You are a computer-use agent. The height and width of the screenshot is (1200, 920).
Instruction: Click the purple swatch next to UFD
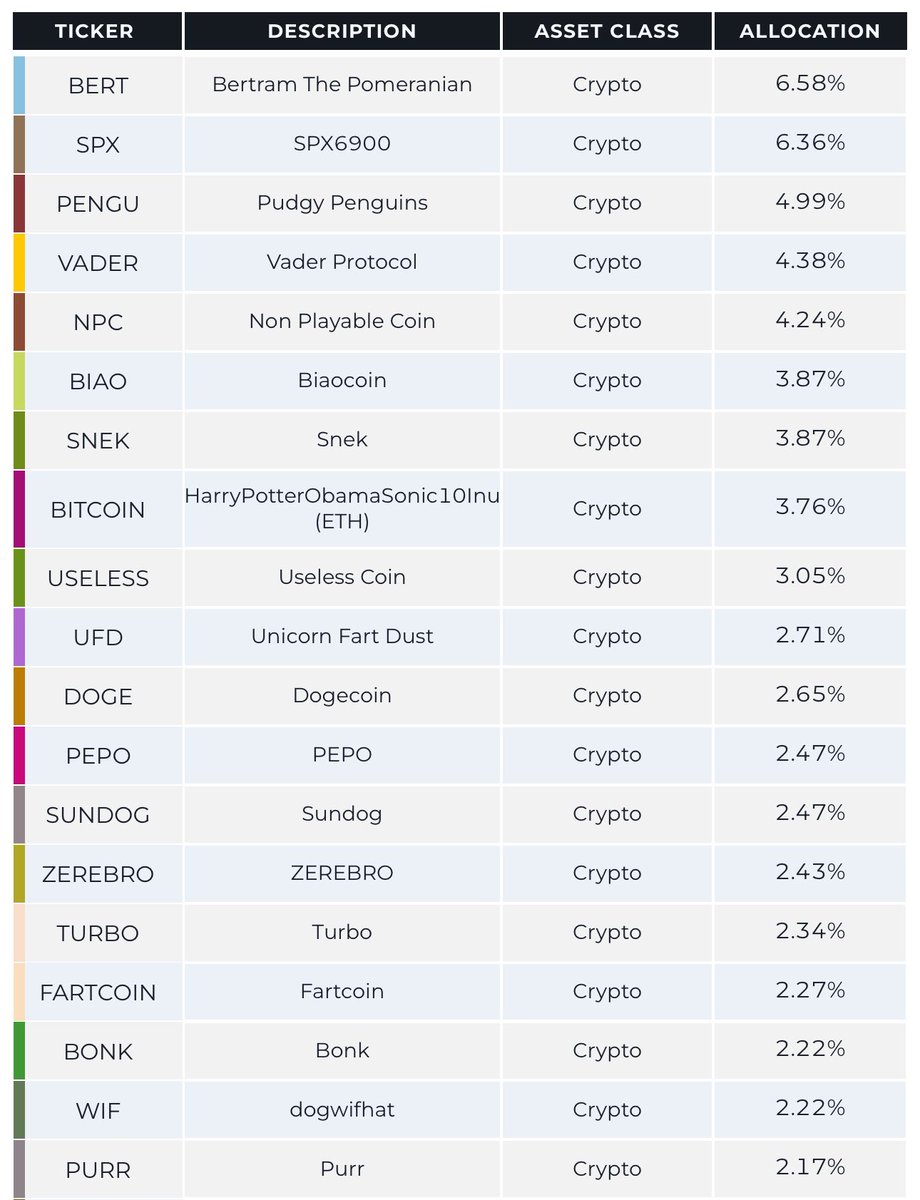tap(19, 637)
